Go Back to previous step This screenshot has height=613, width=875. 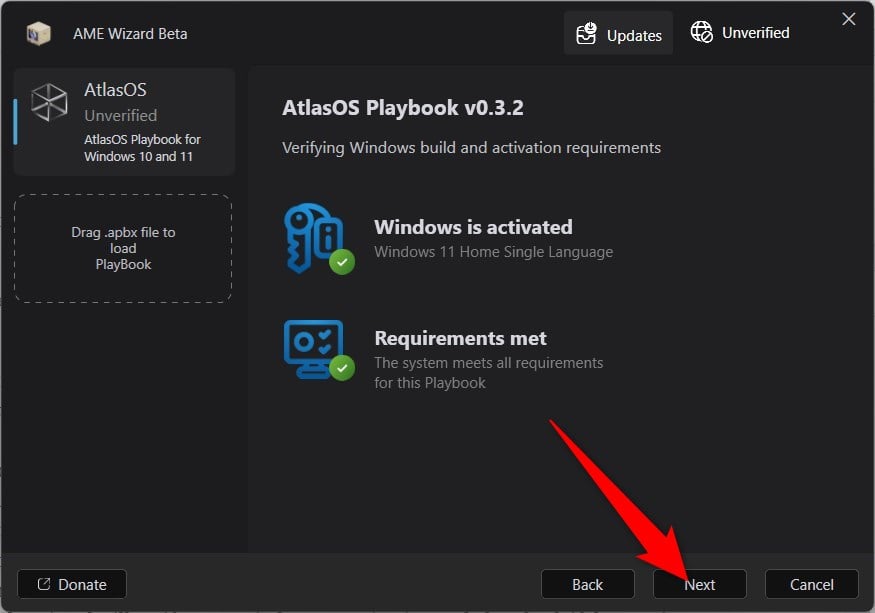coord(588,584)
